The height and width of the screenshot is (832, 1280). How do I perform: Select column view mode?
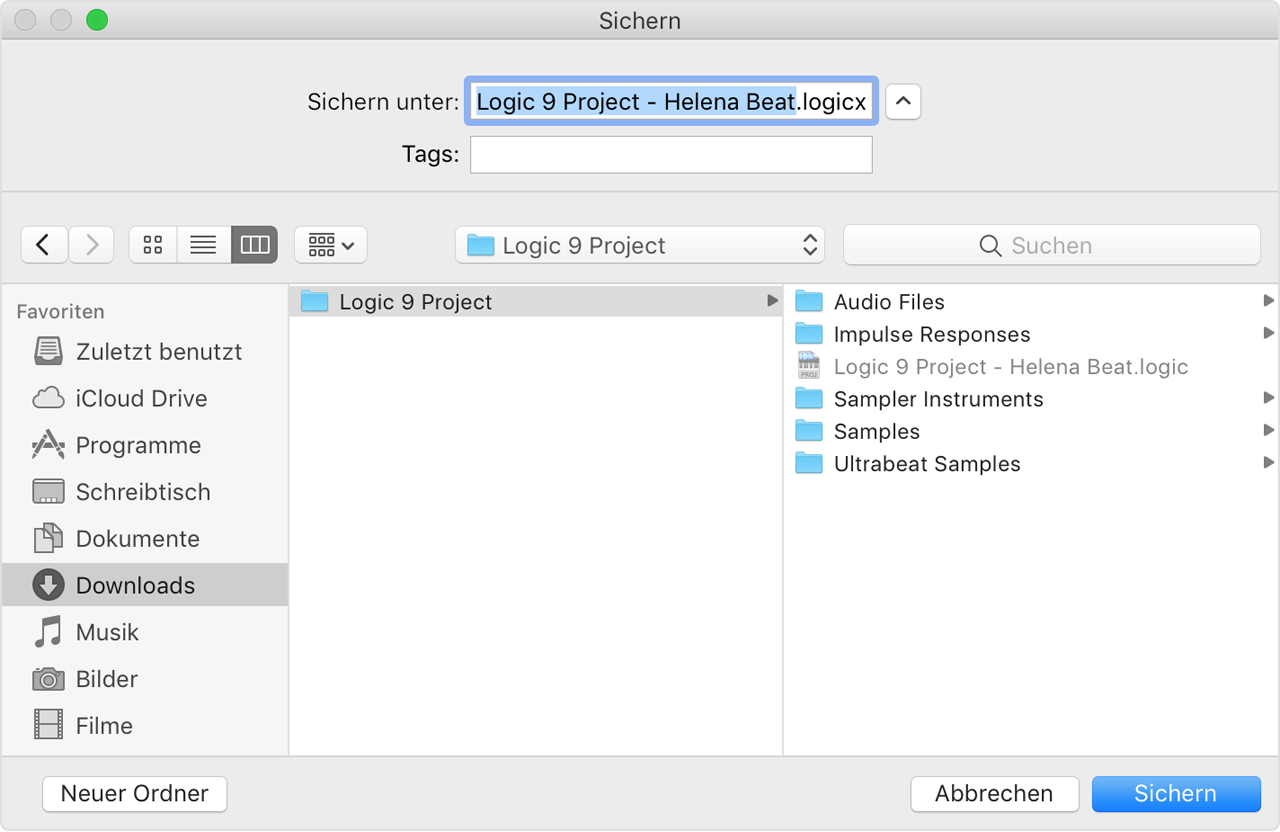pyautogui.click(x=255, y=245)
